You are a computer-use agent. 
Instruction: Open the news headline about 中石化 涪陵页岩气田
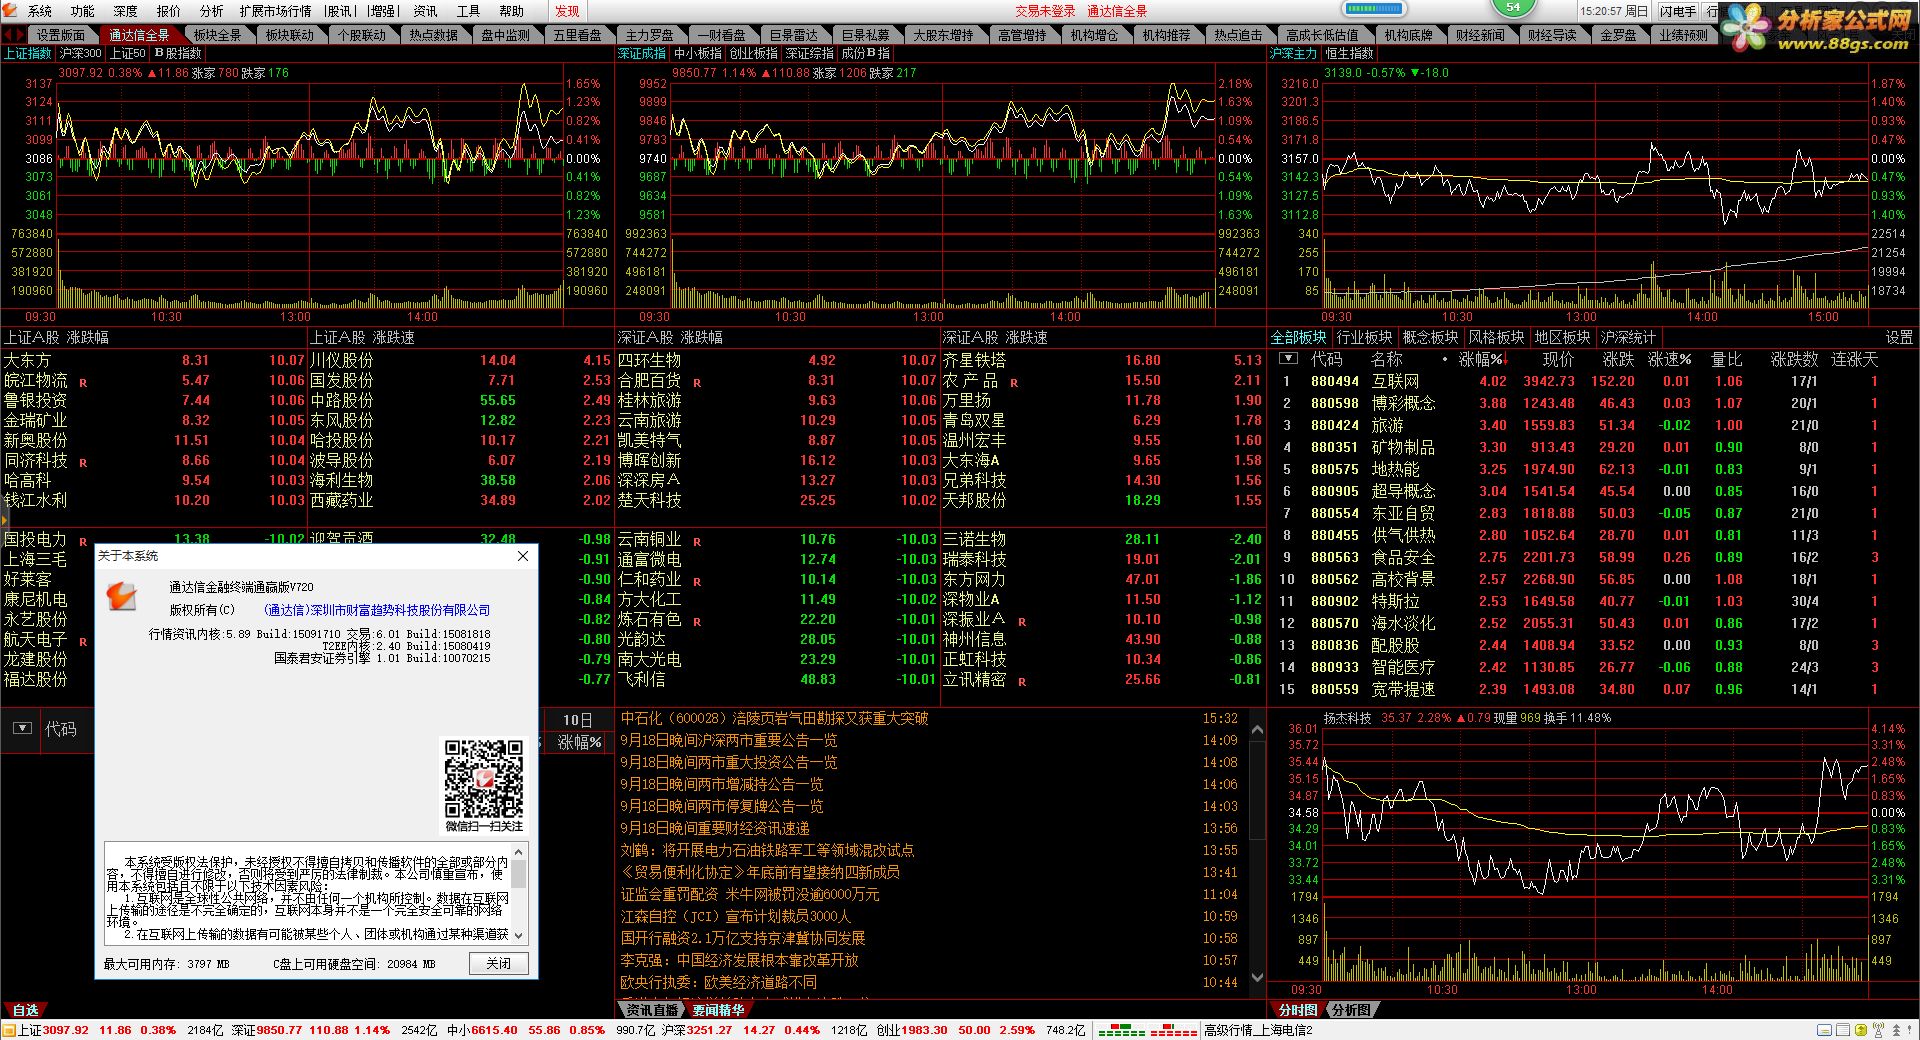click(x=774, y=718)
